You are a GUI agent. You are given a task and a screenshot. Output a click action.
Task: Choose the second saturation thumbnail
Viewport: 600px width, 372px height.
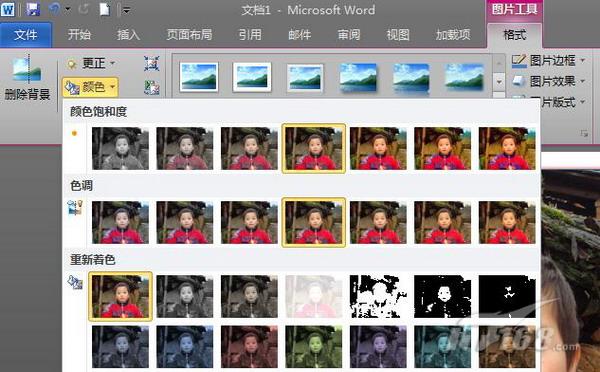click(184, 148)
